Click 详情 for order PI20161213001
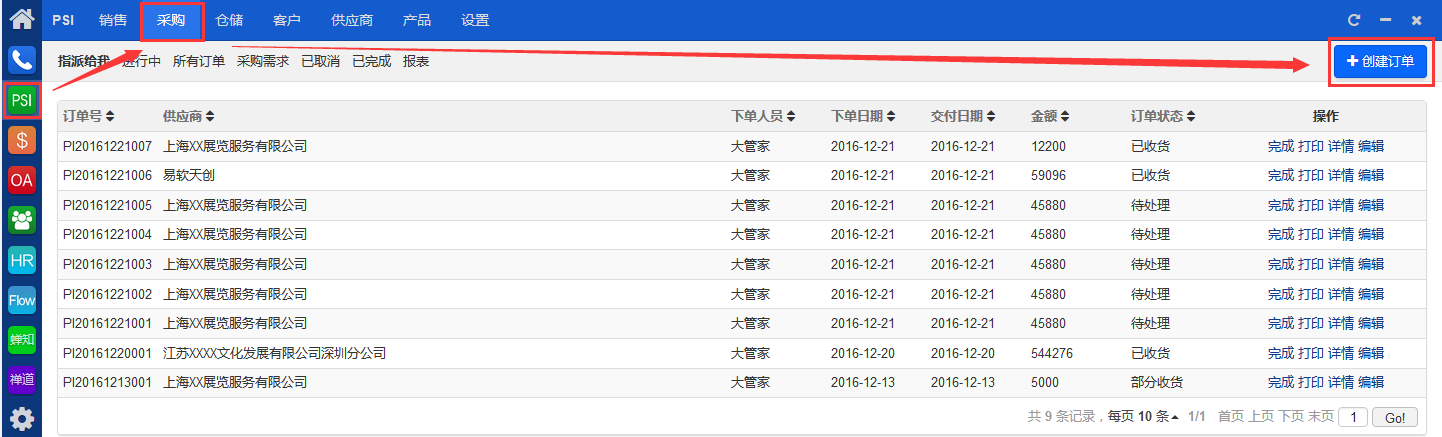Screen dimensions: 1442x437 tap(1341, 382)
